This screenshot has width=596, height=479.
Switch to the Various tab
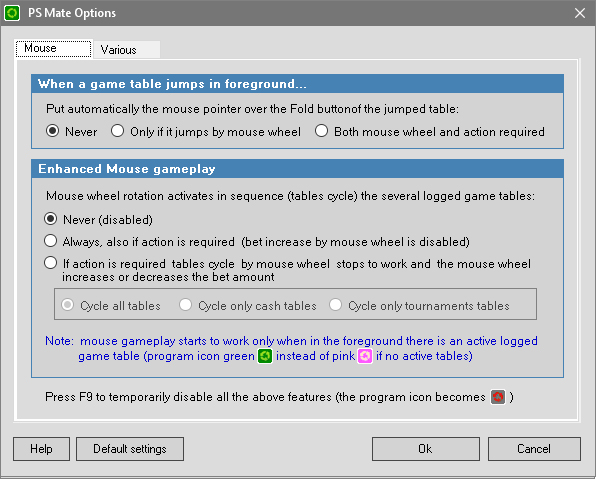[x=127, y=50]
